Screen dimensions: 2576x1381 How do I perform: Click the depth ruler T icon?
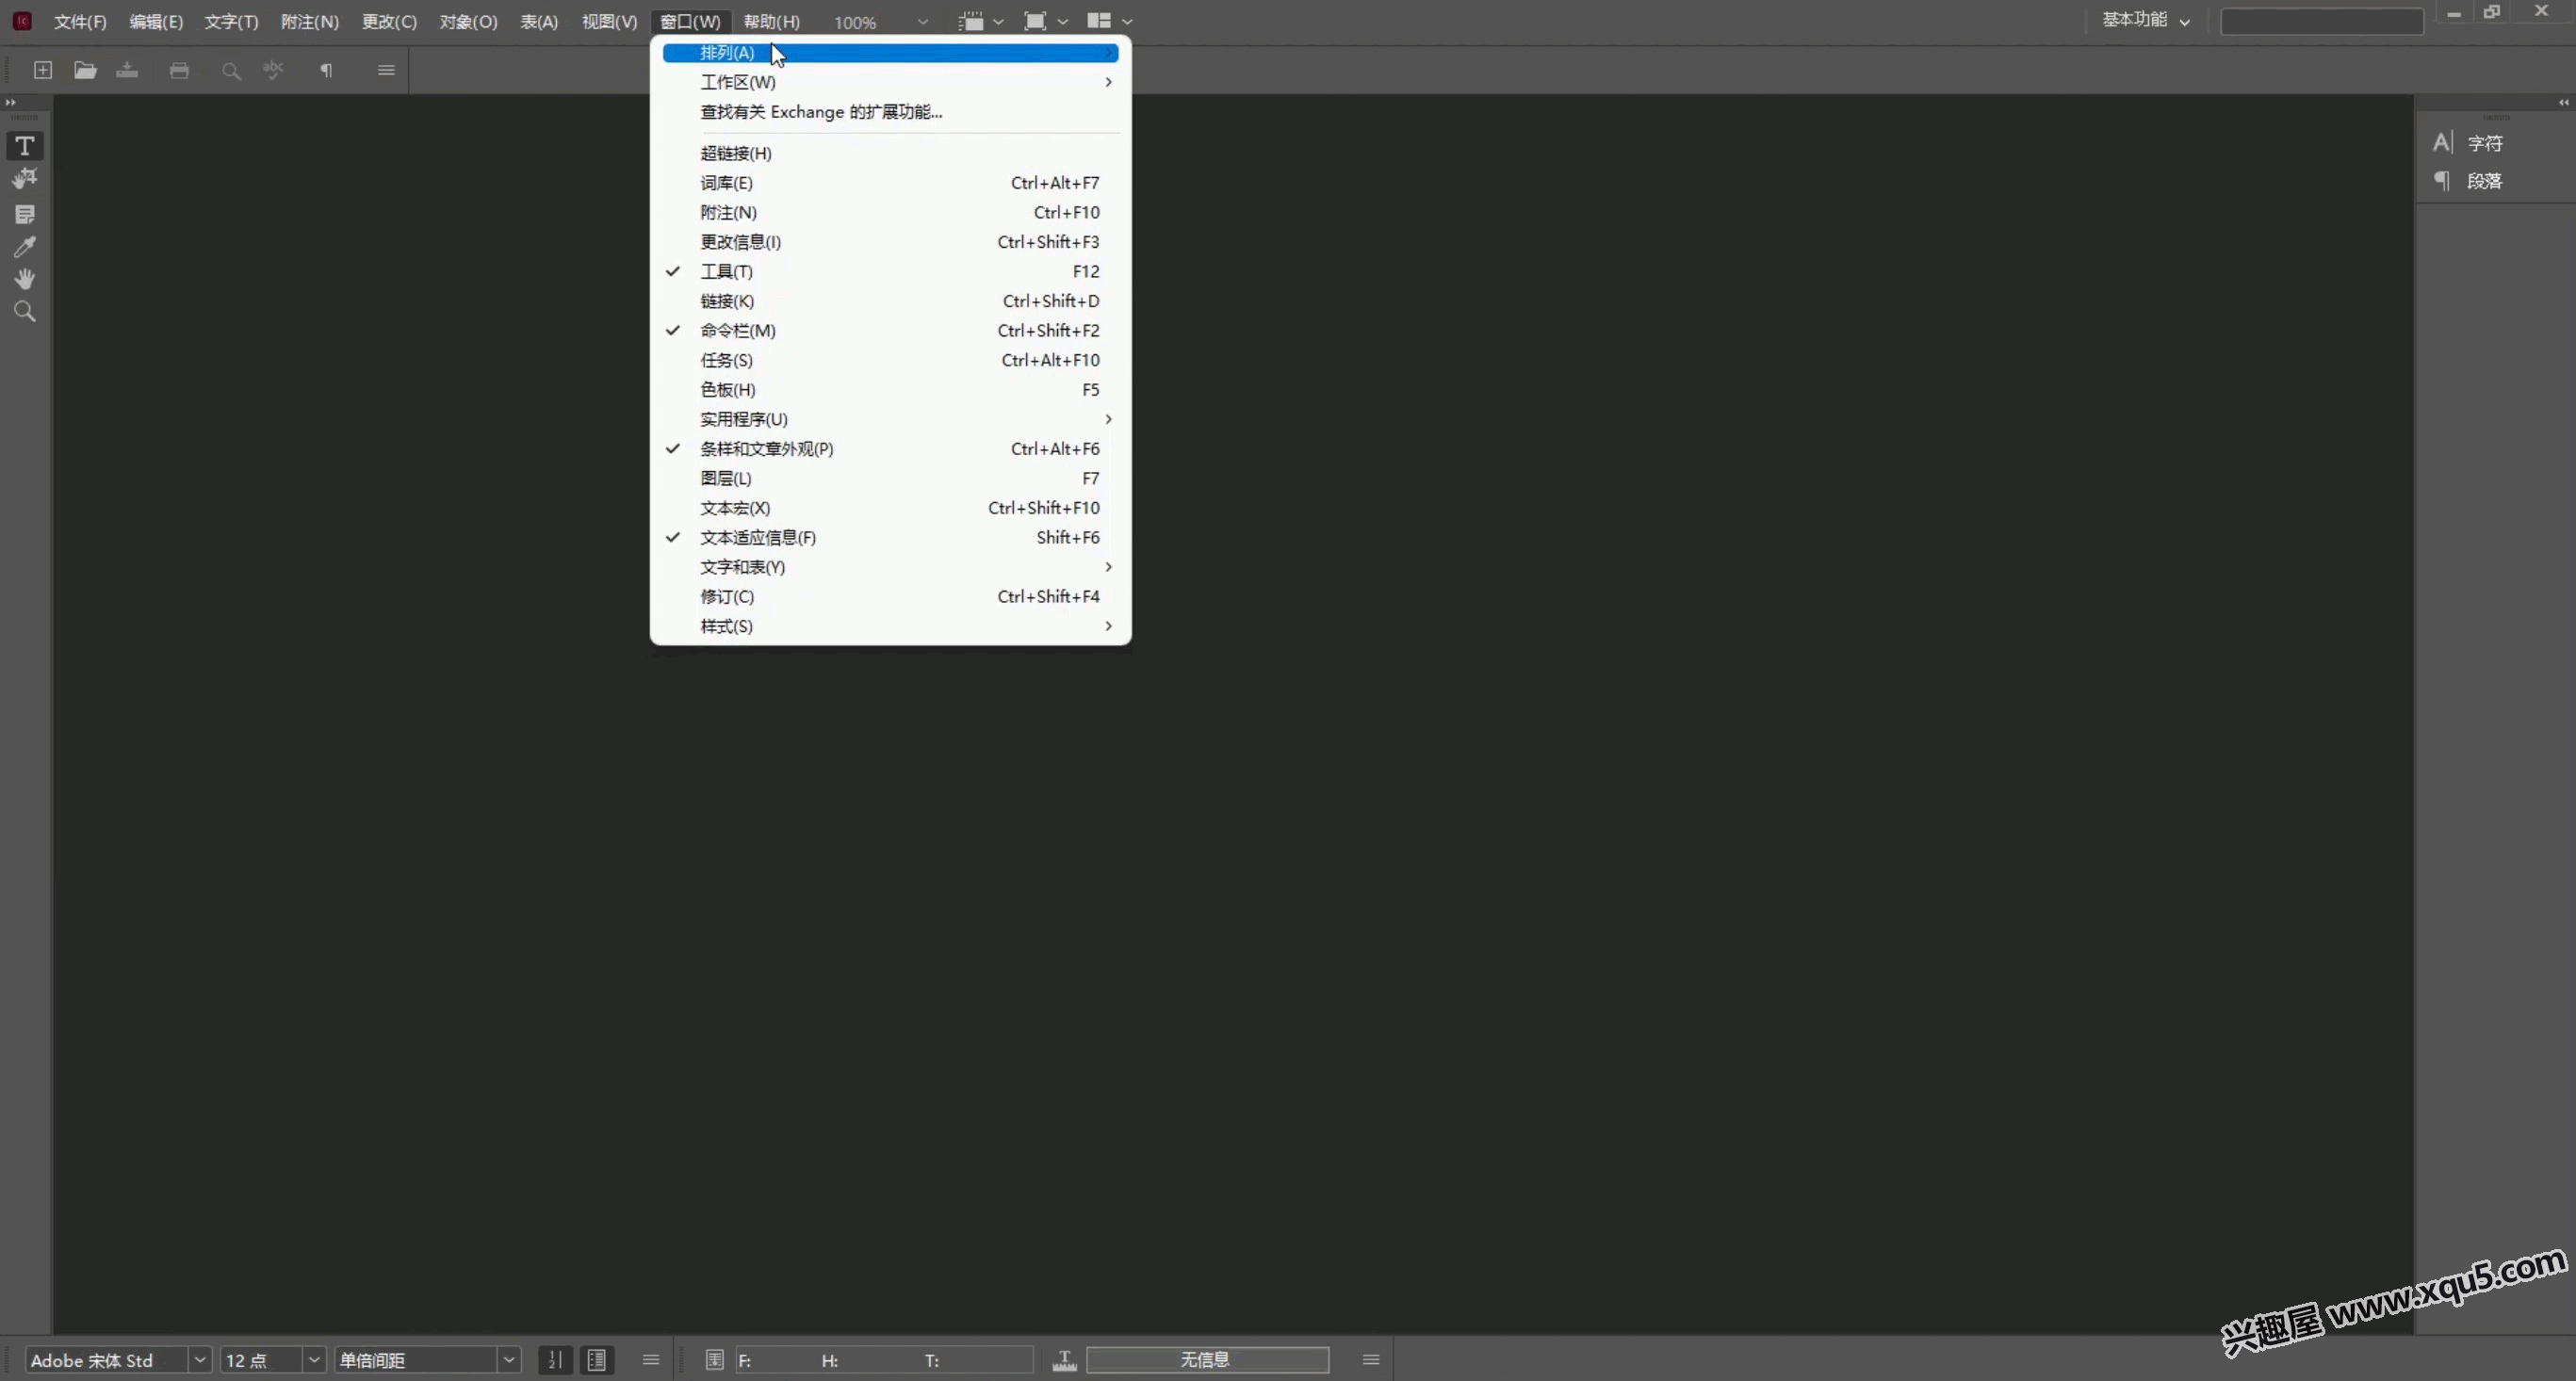point(1065,1360)
